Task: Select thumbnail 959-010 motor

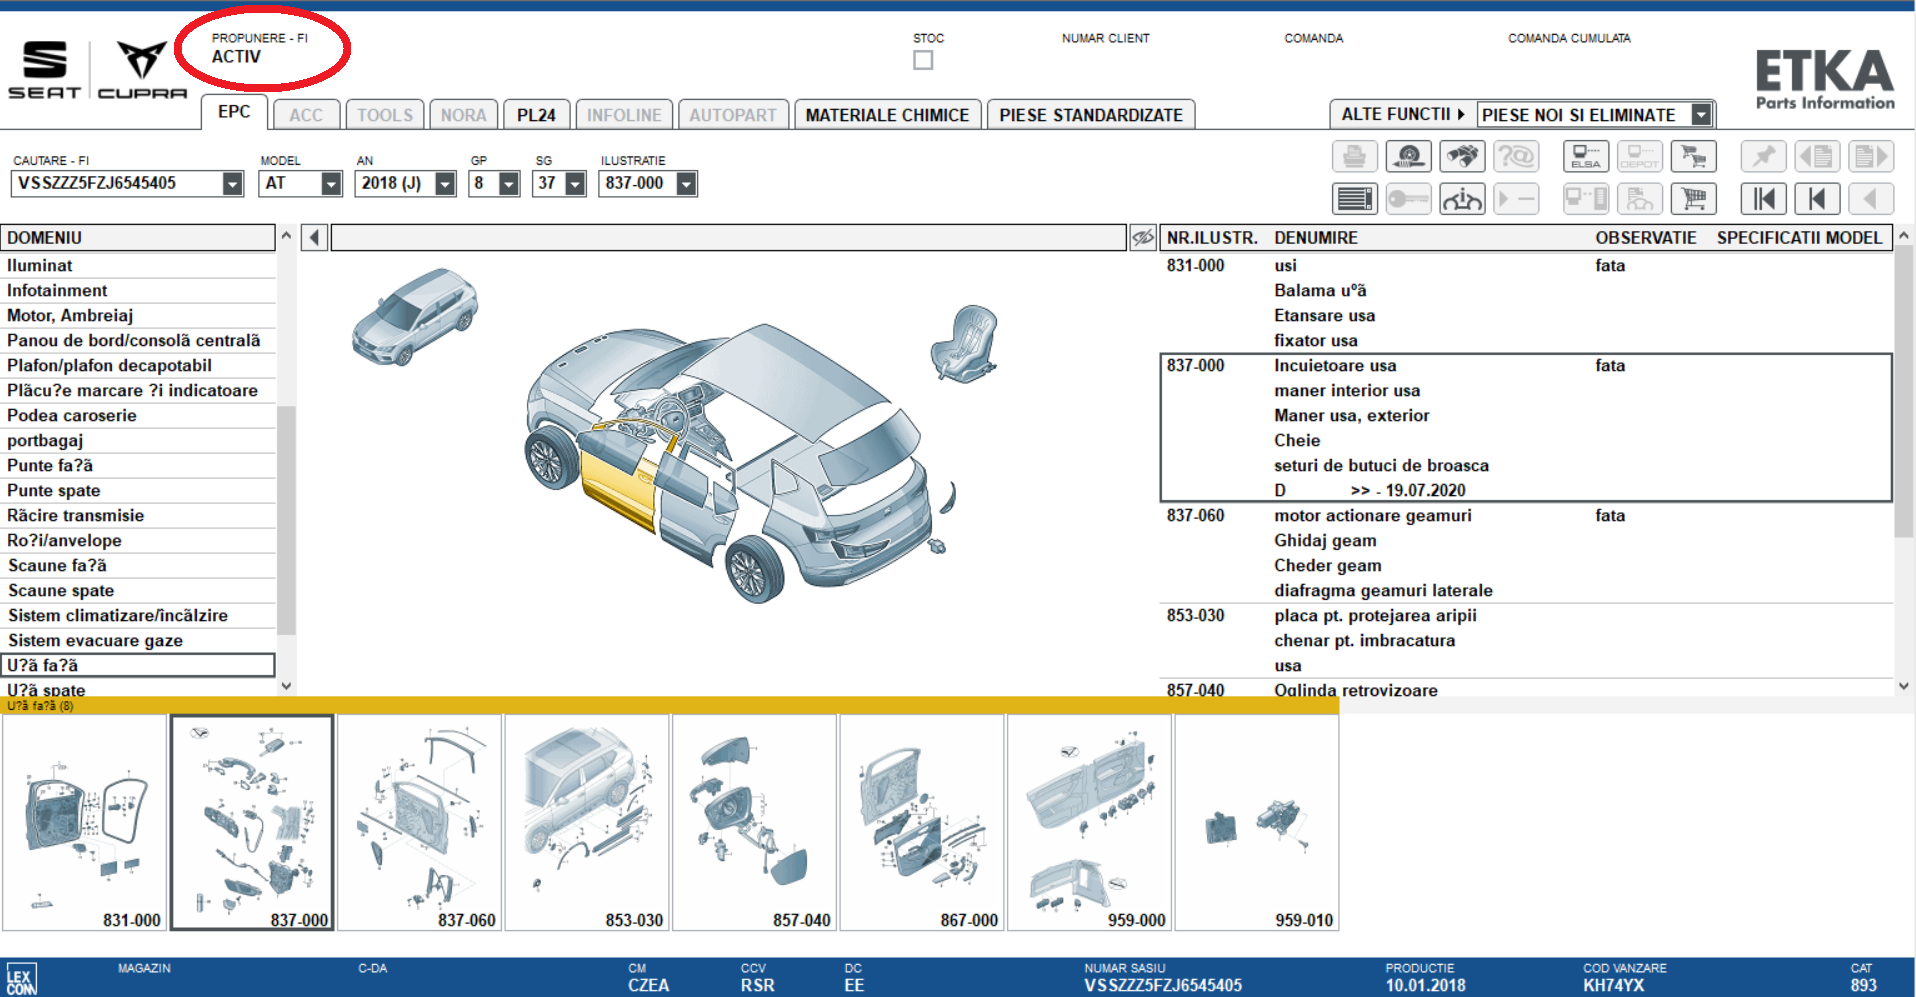Action: [x=1256, y=822]
